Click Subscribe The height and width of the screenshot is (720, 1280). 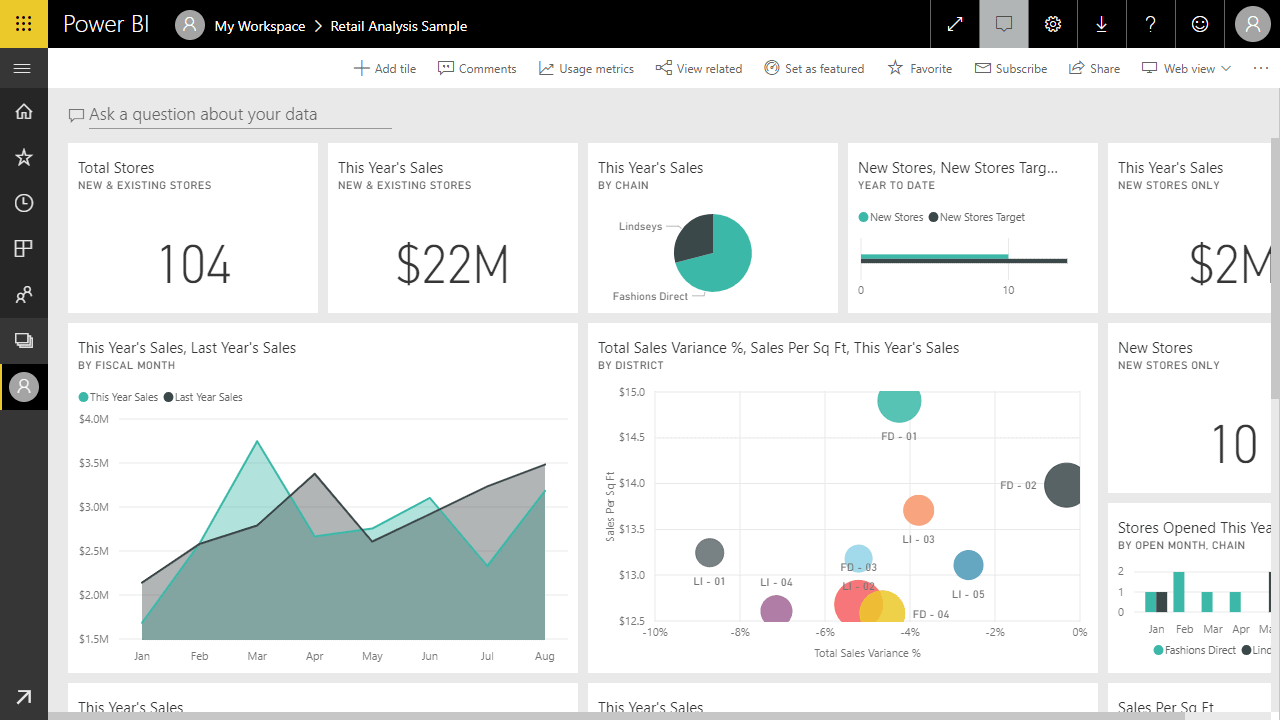point(1011,69)
